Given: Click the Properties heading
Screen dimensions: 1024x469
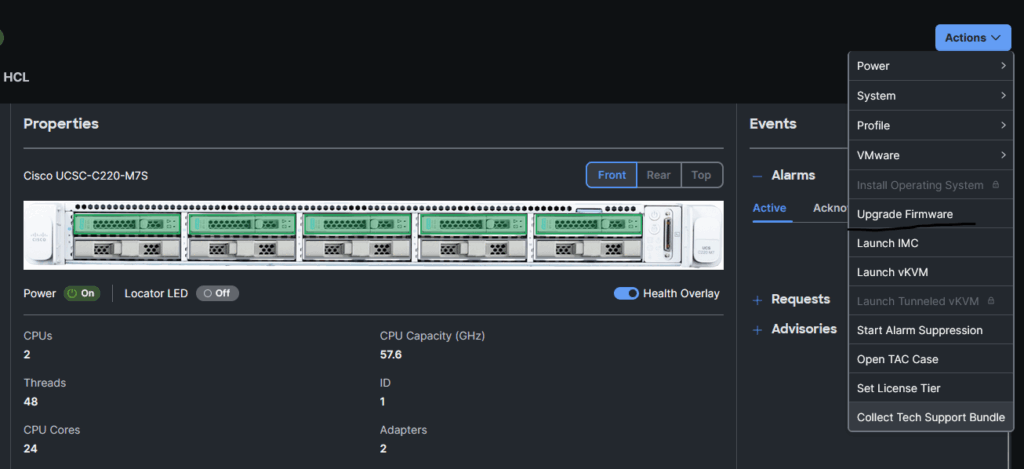Looking at the screenshot, I should point(61,123).
